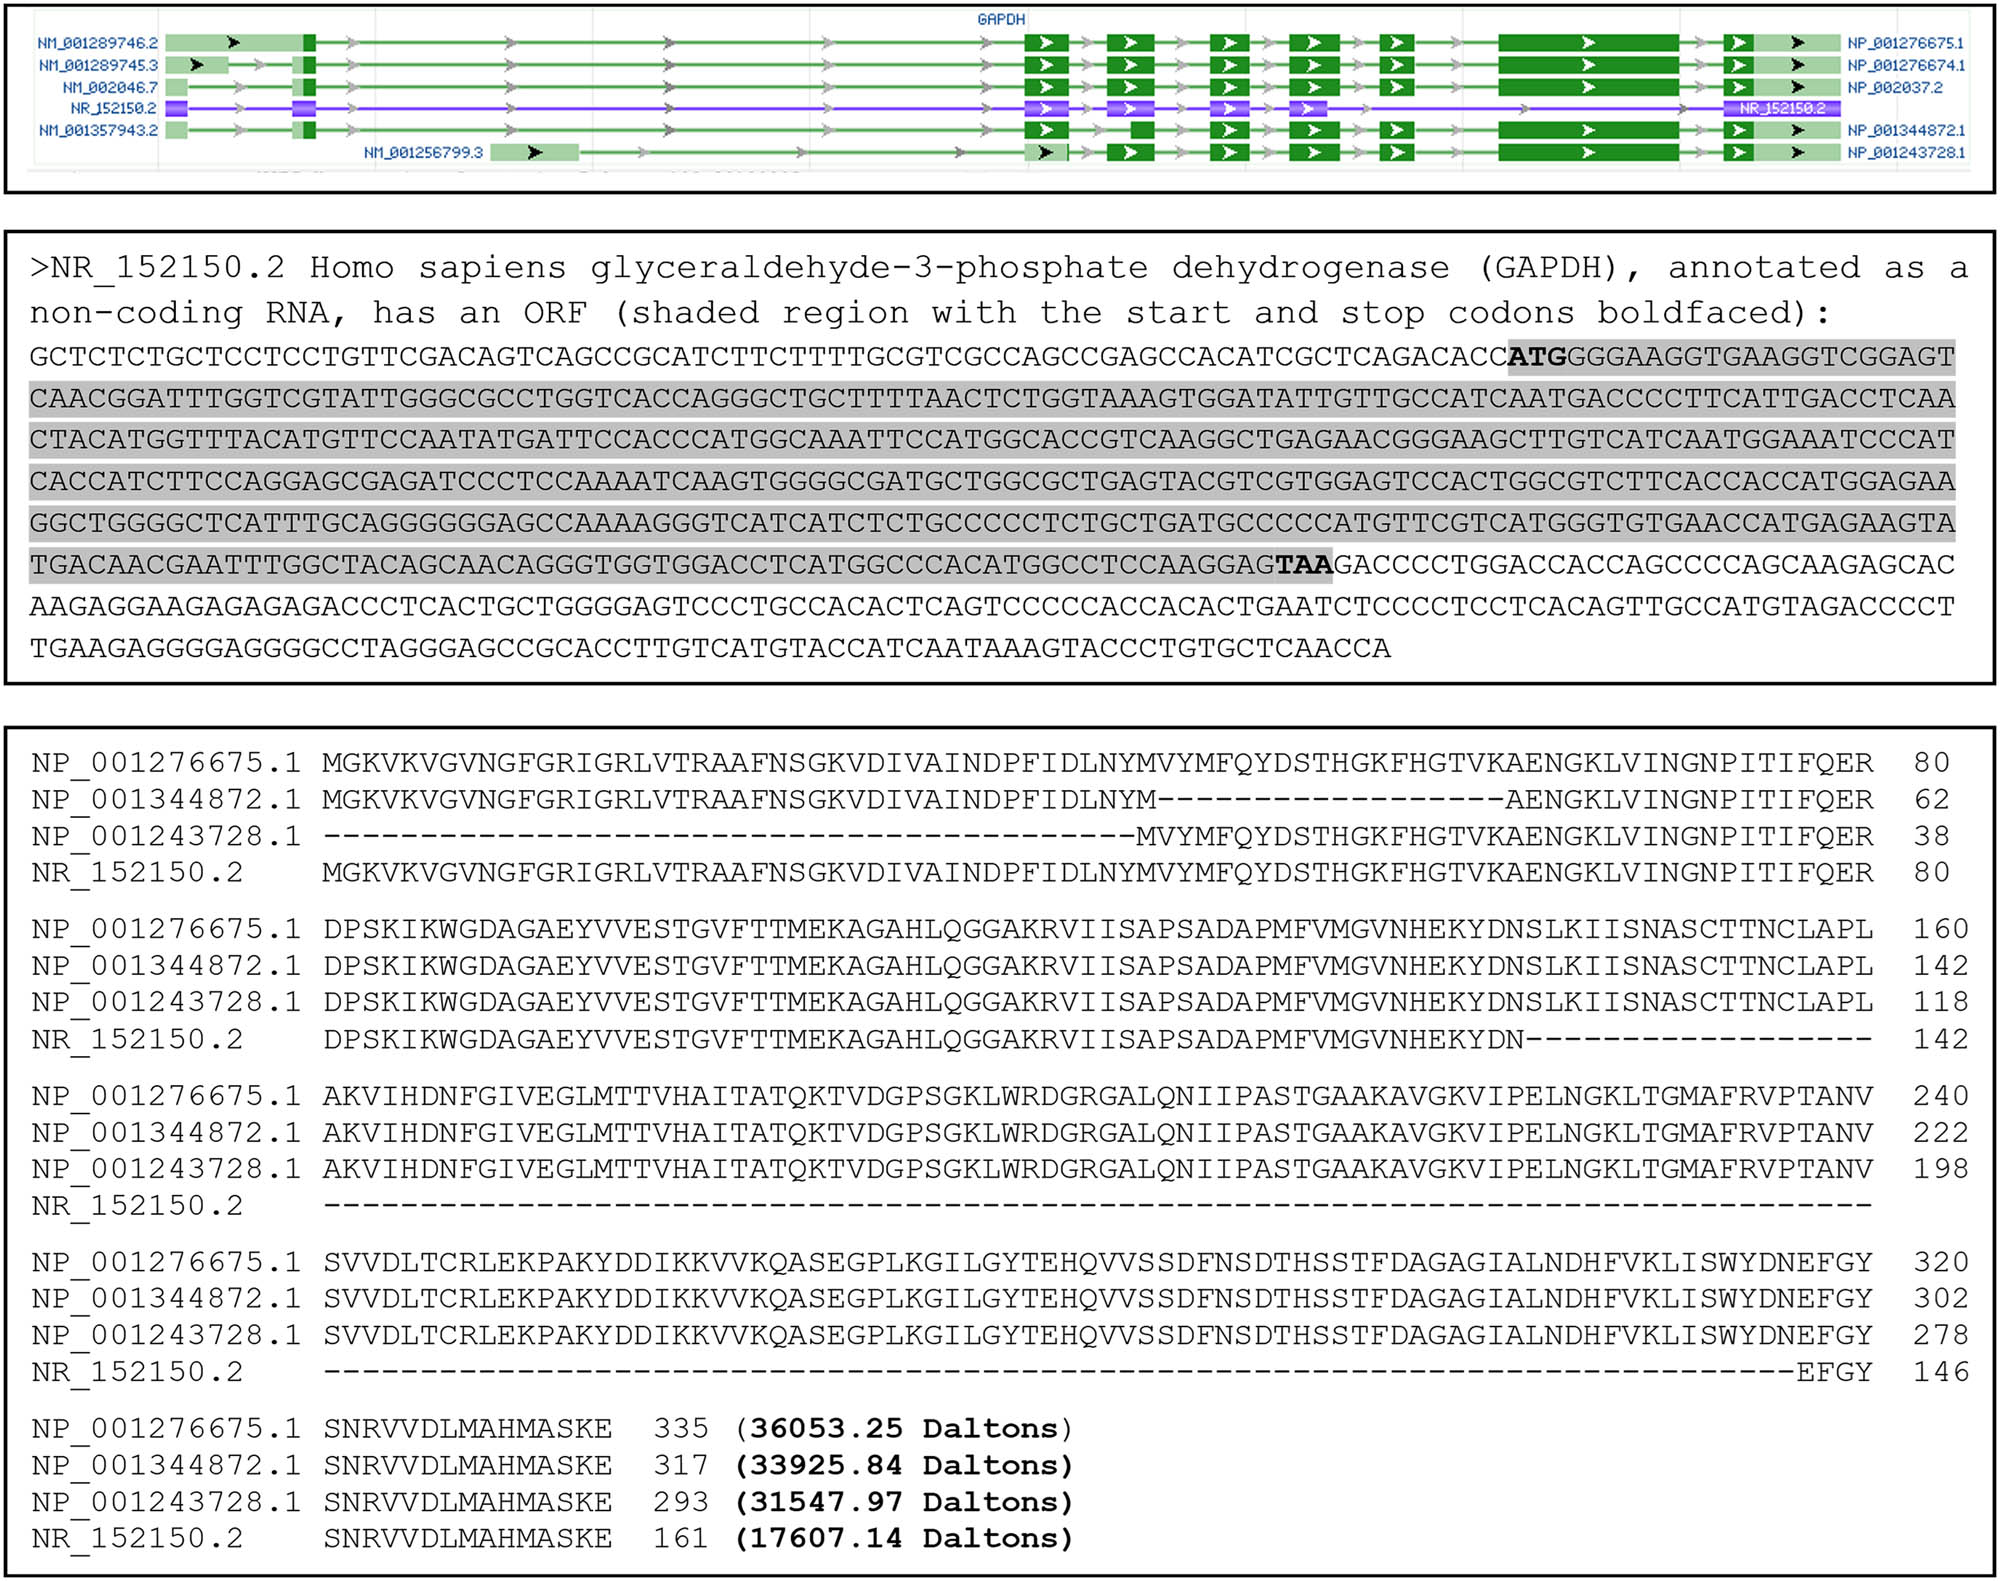This screenshot has width=2000, height=1581.
Task: Click the NR_152150.2 label inside the purple exon
Action: (x=1782, y=108)
